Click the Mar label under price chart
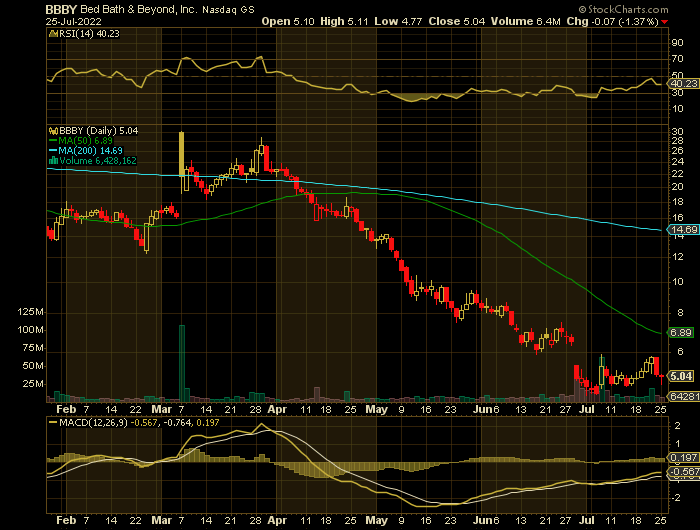Image resolution: width=700 pixels, height=530 pixels. (x=161, y=409)
